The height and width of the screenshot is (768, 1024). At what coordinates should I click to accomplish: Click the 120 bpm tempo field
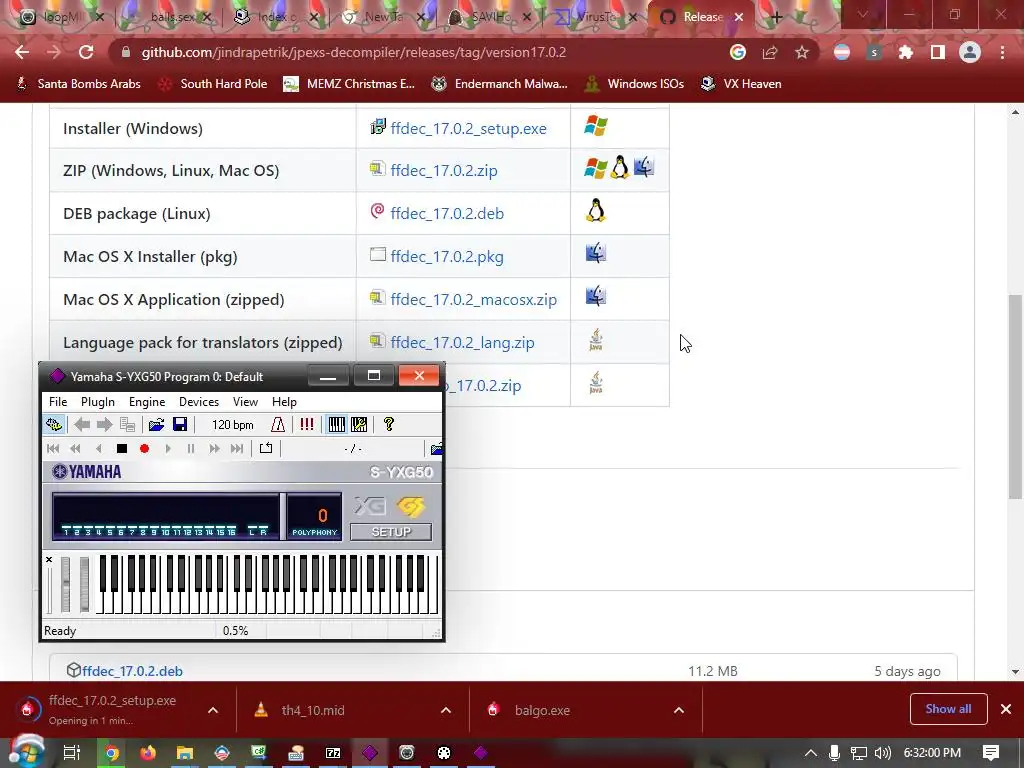pos(232,425)
